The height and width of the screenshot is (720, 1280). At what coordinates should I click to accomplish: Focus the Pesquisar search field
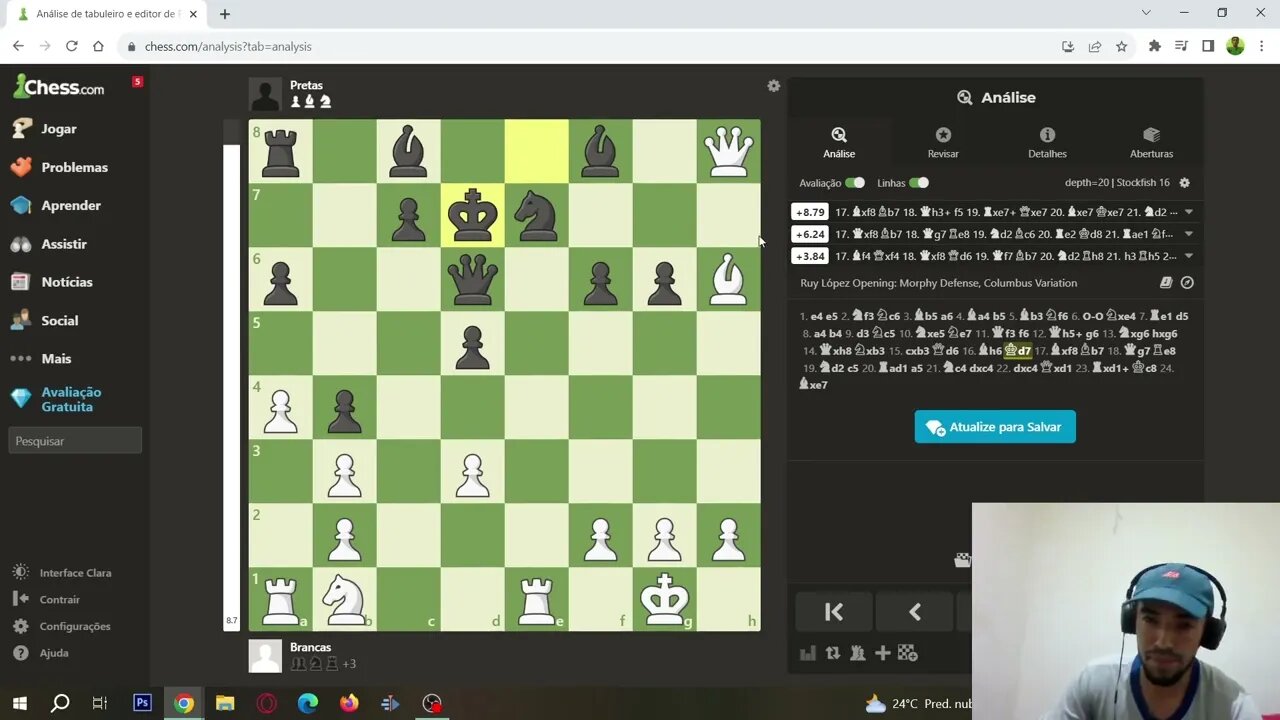click(75, 441)
